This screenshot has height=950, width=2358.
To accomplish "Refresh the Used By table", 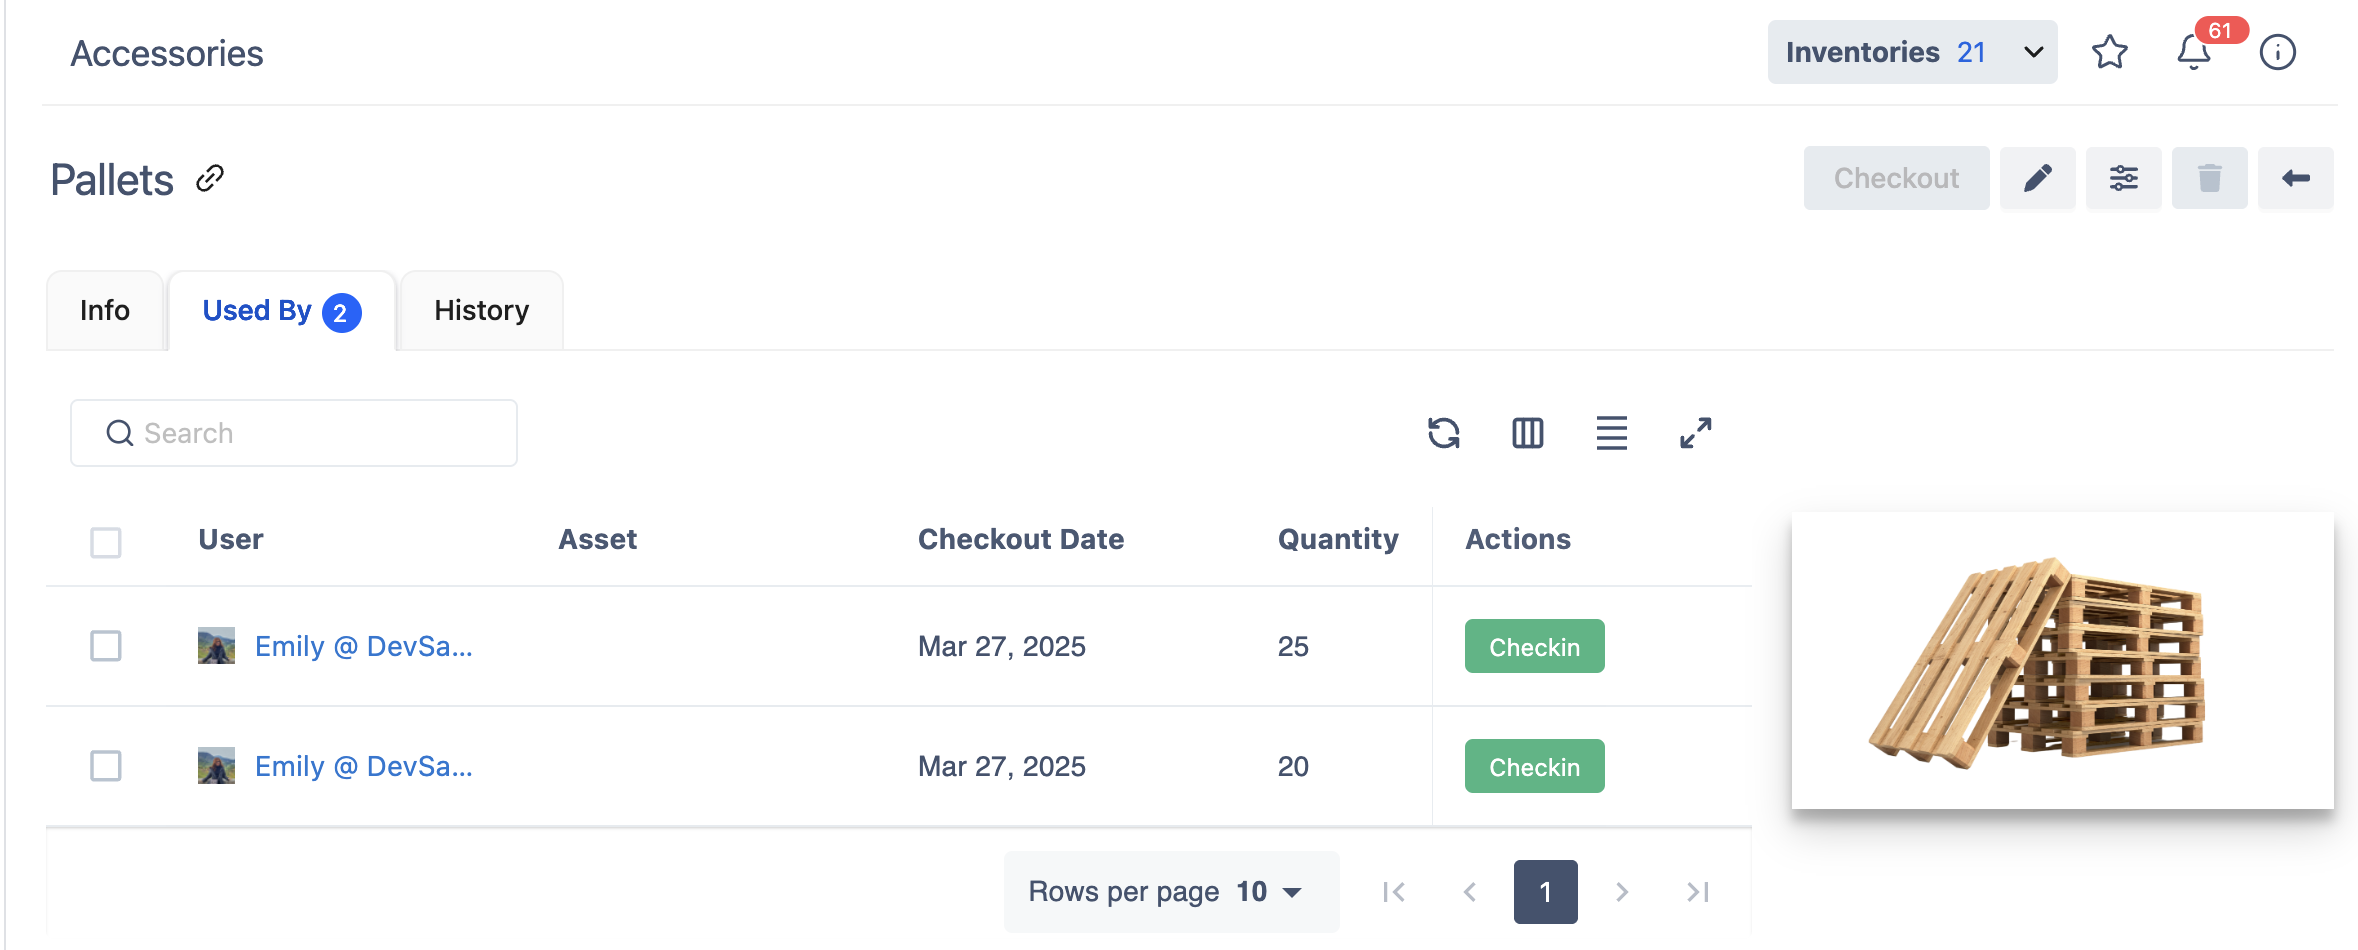I will (1443, 433).
